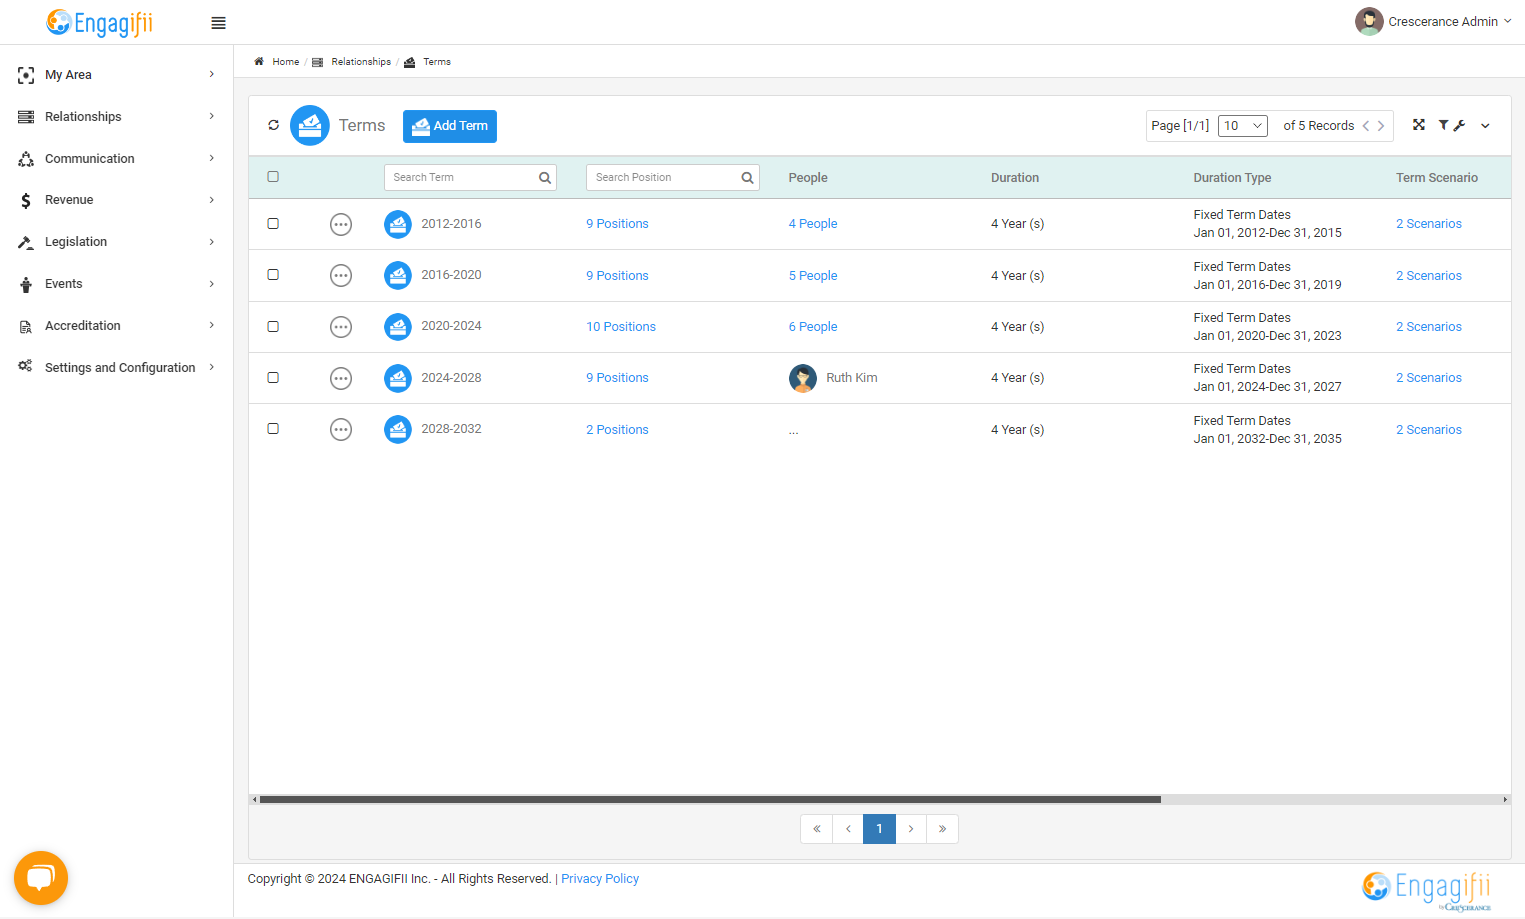Image resolution: width=1525 pixels, height=919 pixels.
Task: Click Ruth Kim's avatar in 2024-2028 row
Action: [x=803, y=378]
